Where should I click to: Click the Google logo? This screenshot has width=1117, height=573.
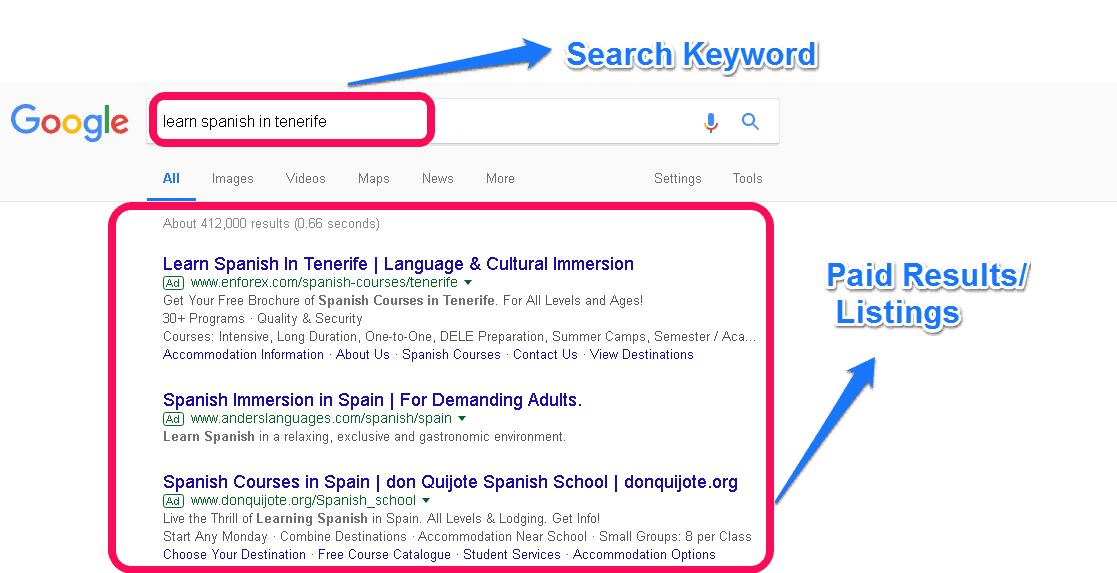(70, 123)
